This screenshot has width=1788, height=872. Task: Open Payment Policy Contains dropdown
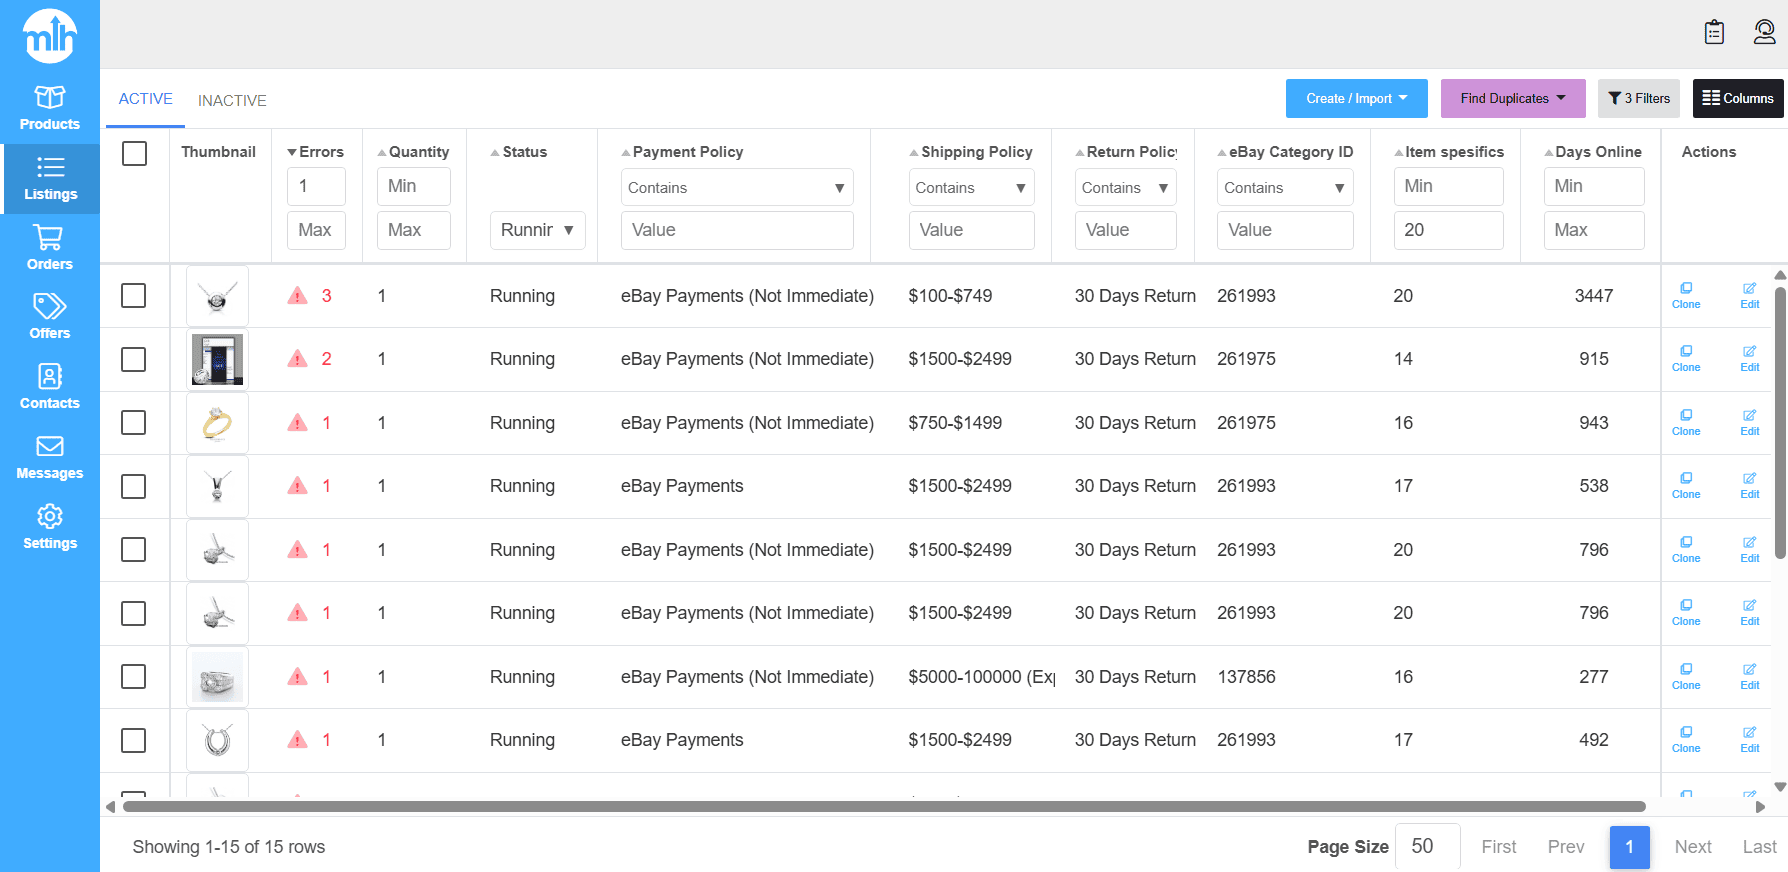(737, 187)
